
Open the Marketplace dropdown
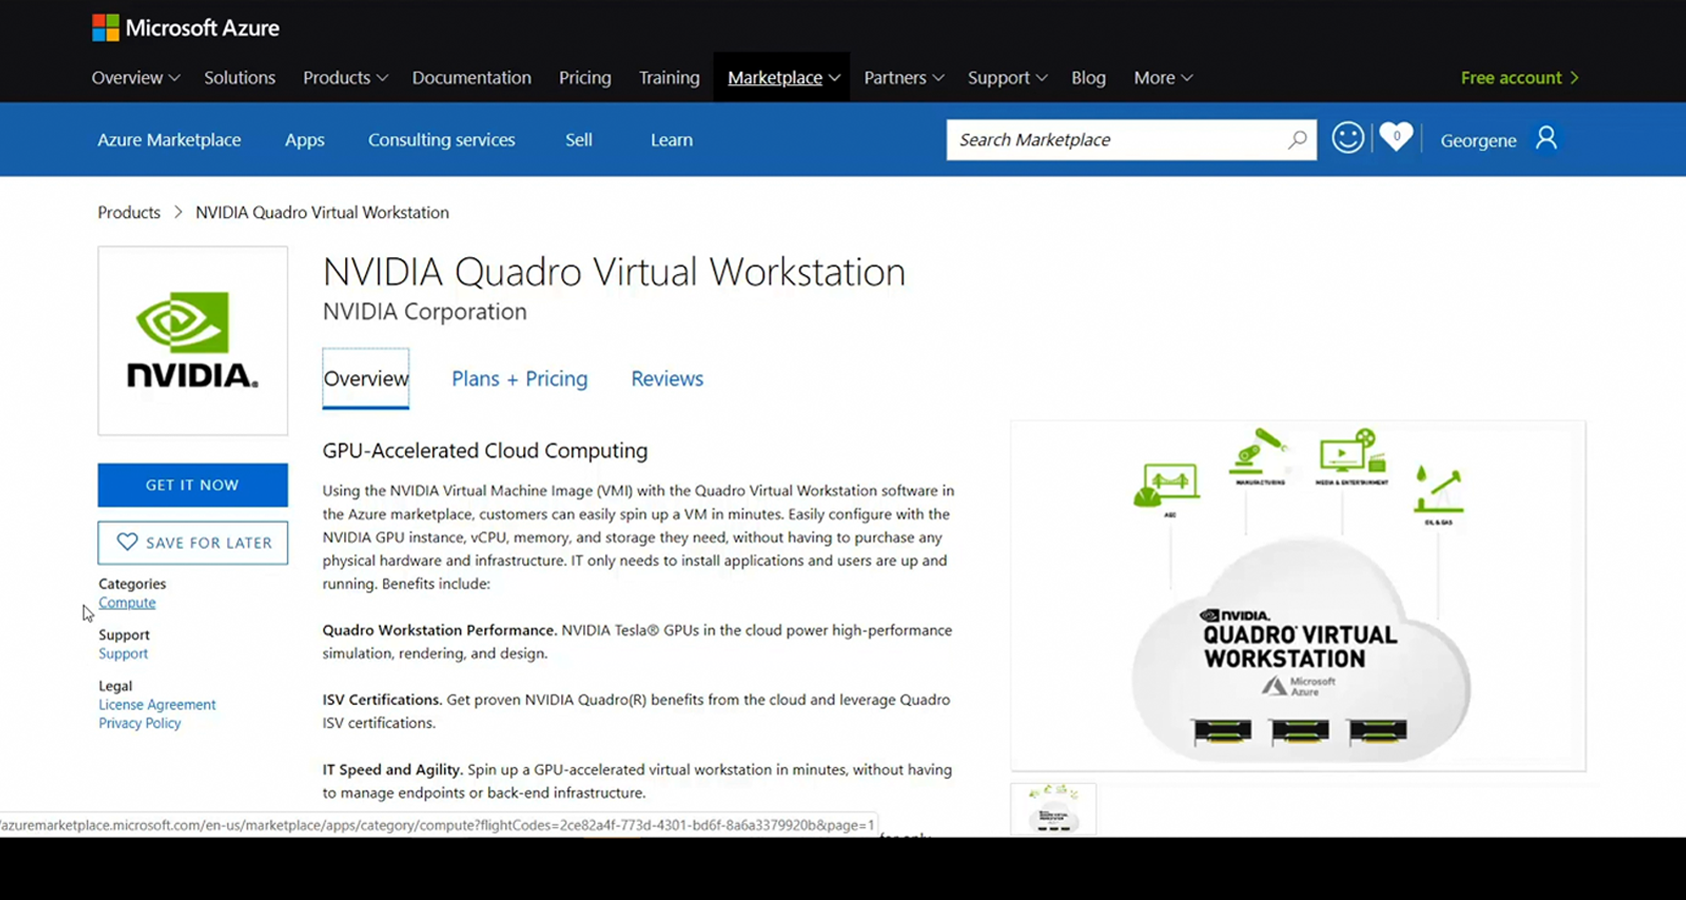click(782, 78)
